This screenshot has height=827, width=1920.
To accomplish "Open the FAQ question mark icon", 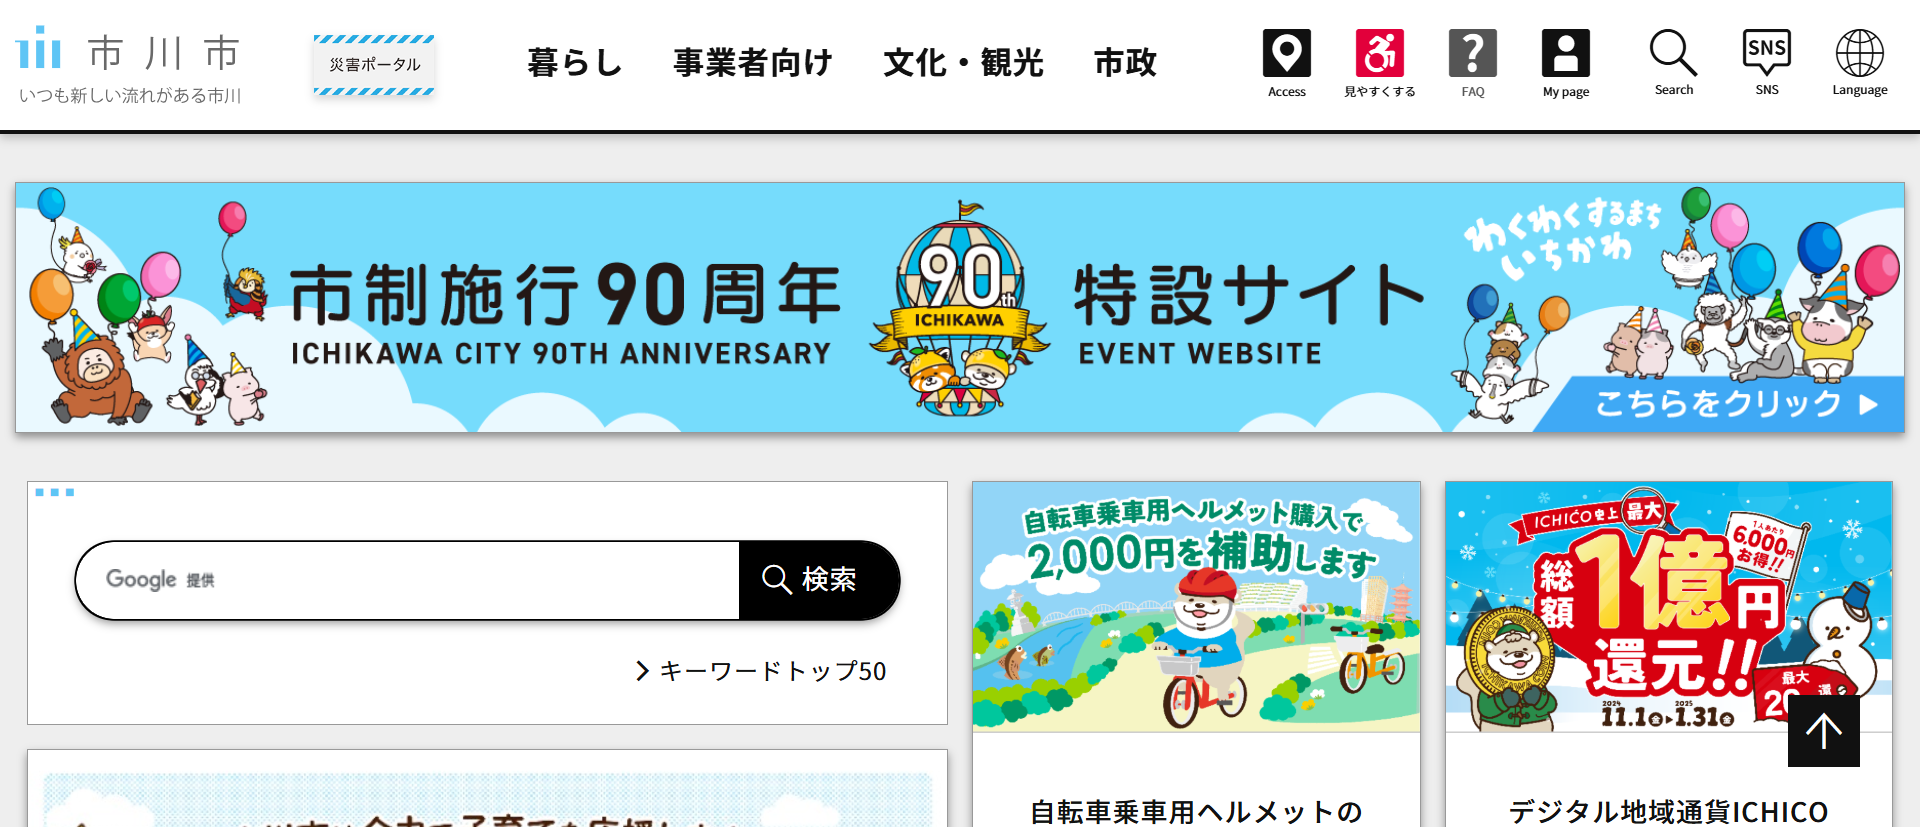I will (1472, 54).
